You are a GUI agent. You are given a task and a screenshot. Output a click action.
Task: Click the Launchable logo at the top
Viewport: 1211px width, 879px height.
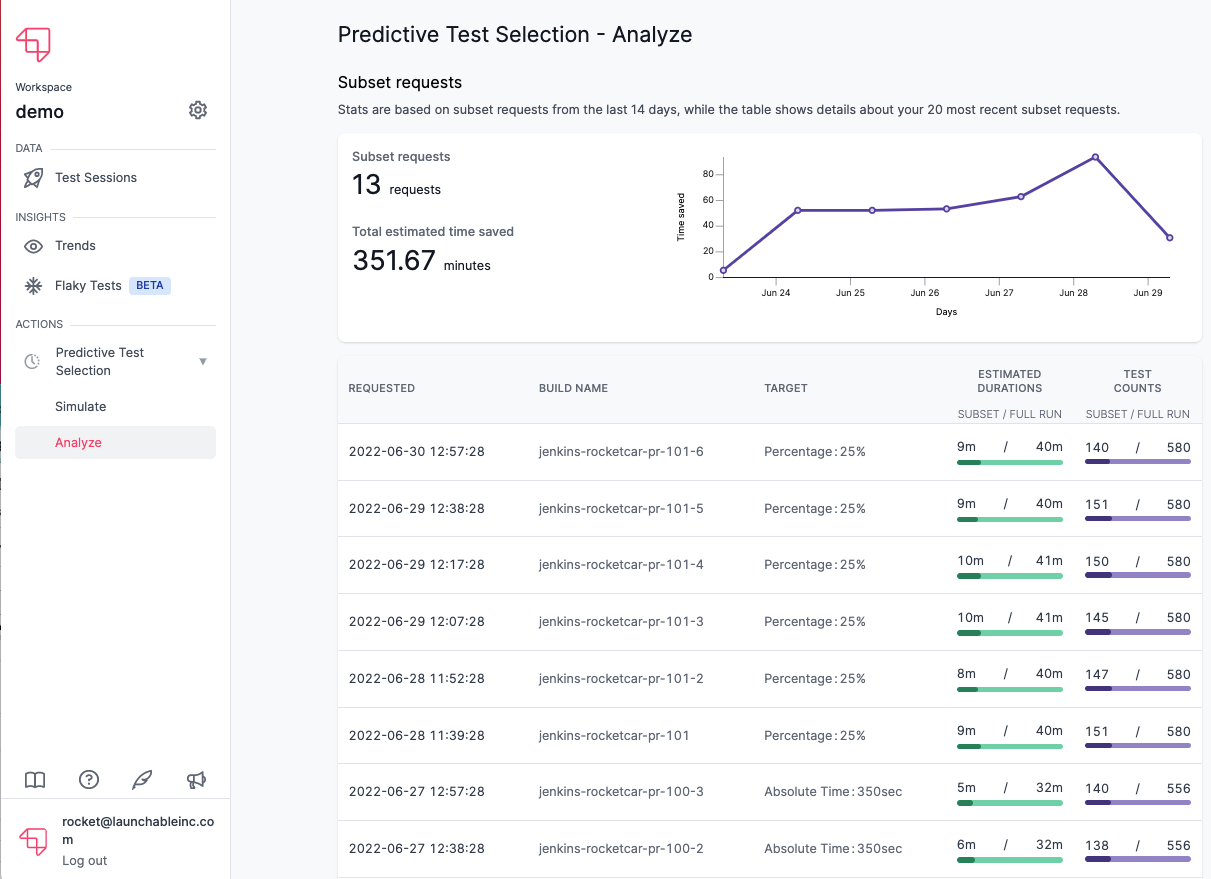(33, 44)
